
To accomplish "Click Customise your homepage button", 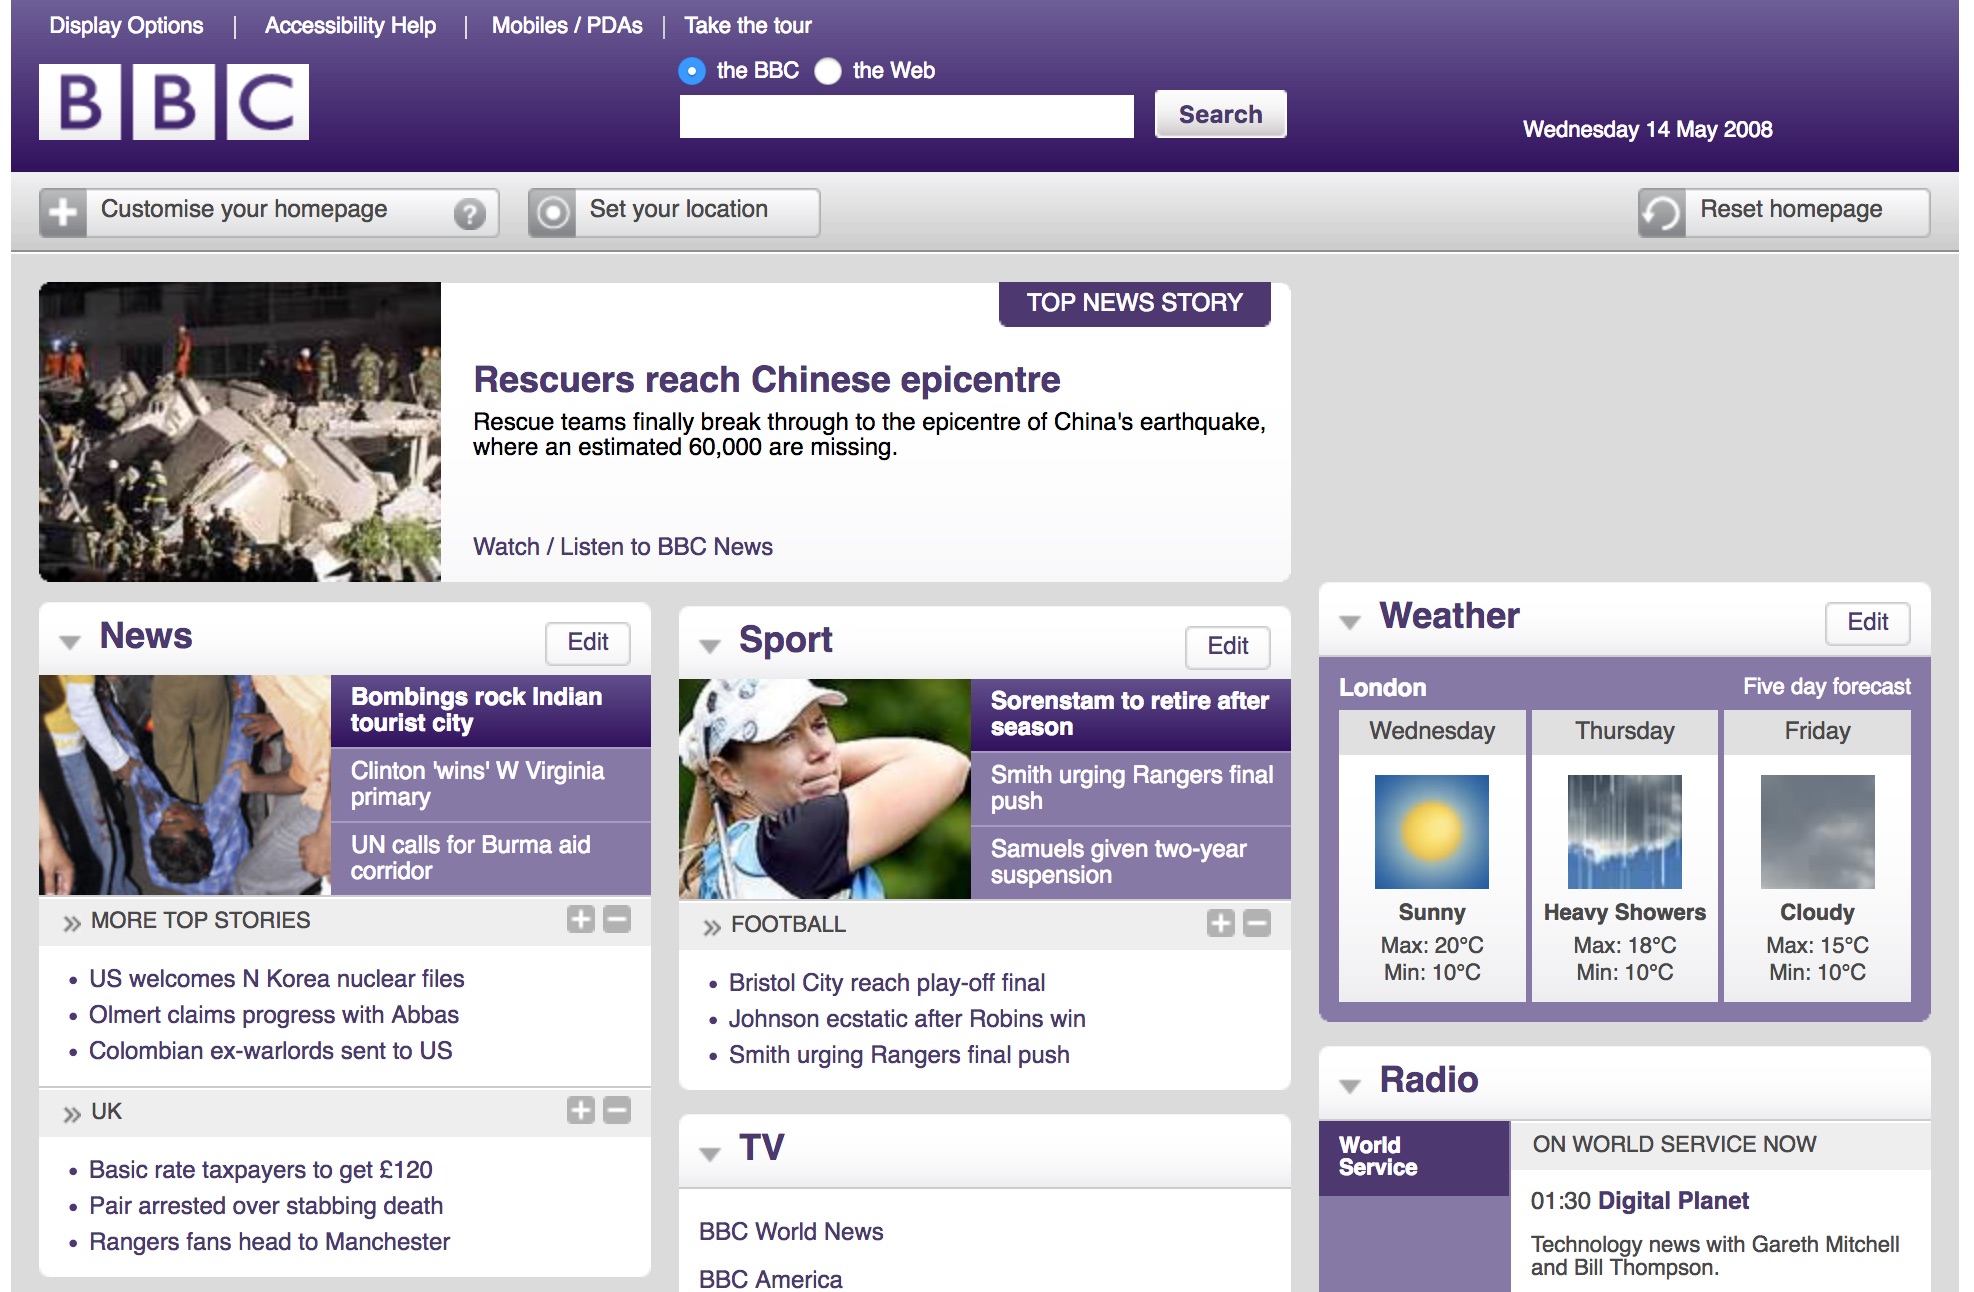I will click(269, 212).
